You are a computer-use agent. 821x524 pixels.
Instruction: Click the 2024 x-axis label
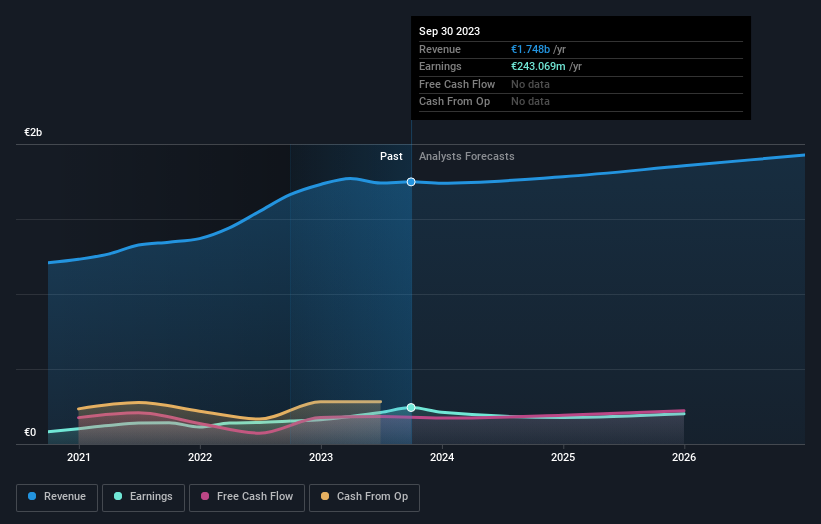pyautogui.click(x=442, y=457)
